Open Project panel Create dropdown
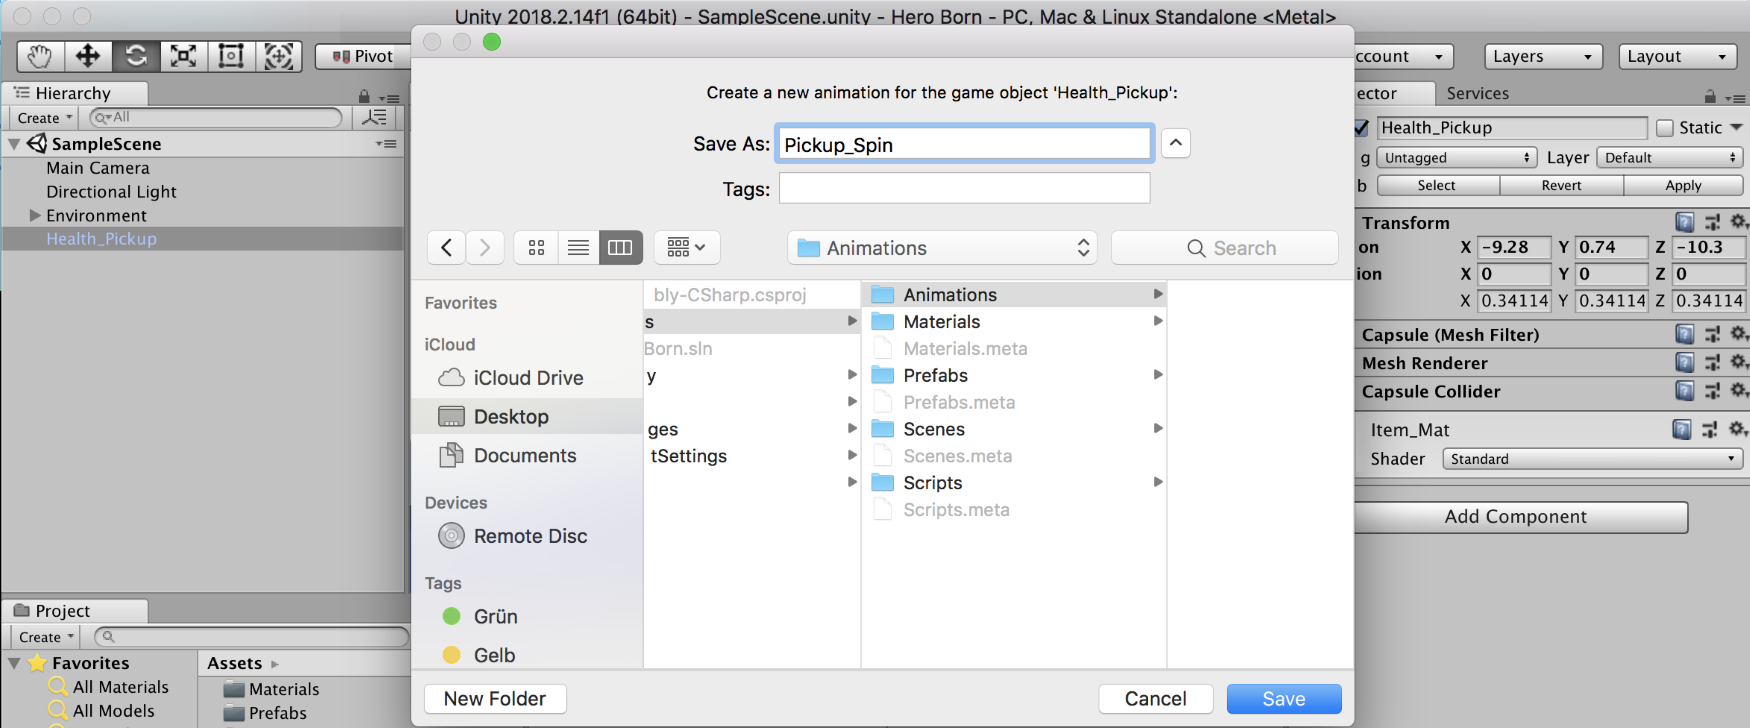 click(x=46, y=637)
